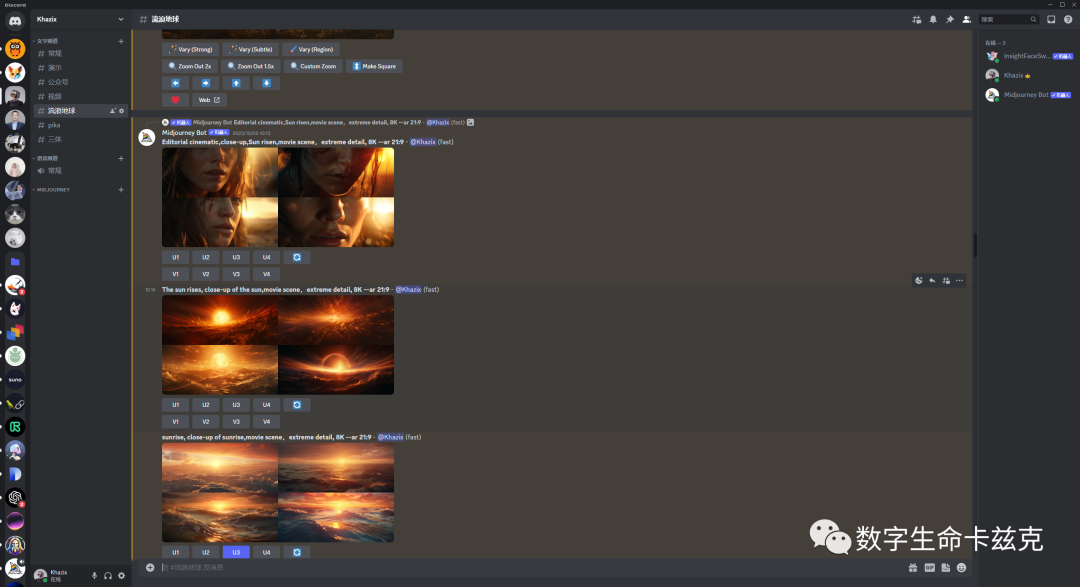Image resolution: width=1080 pixels, height=587 pixels.
Task: Toggle the member list icon
Action: (x=966, y=19)
